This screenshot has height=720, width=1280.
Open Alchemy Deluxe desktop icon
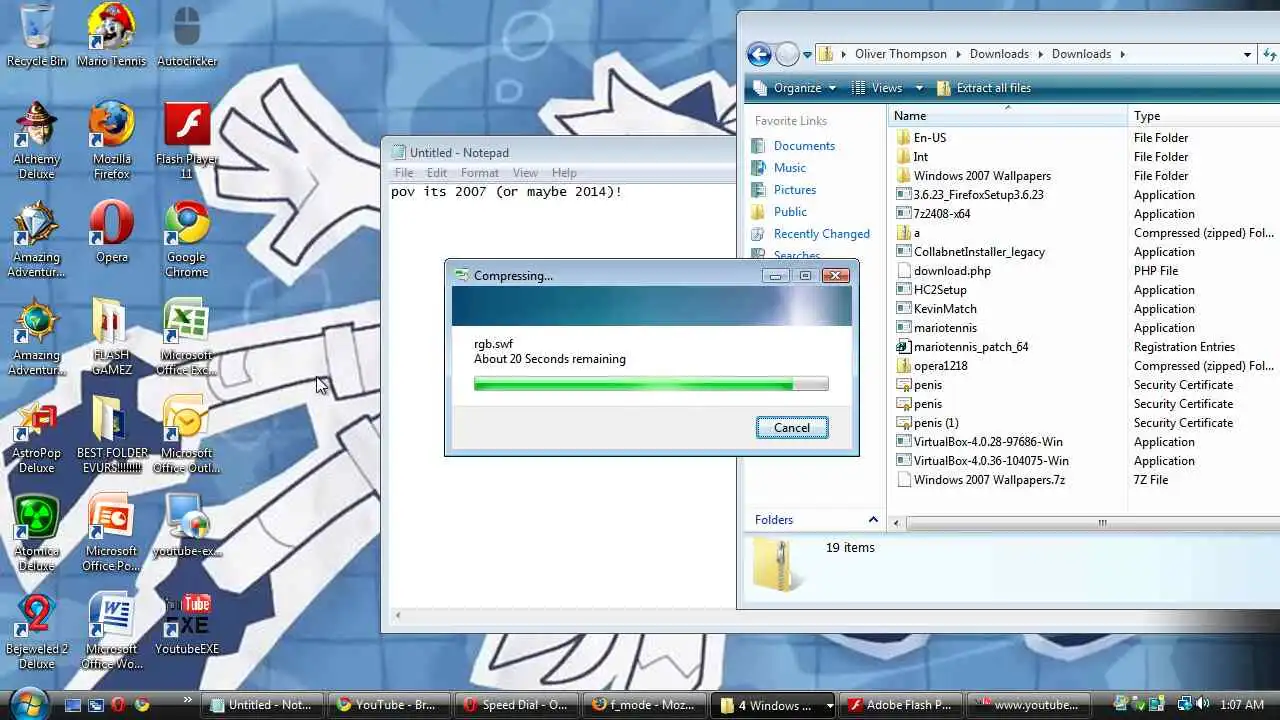[x=37, y=141]
